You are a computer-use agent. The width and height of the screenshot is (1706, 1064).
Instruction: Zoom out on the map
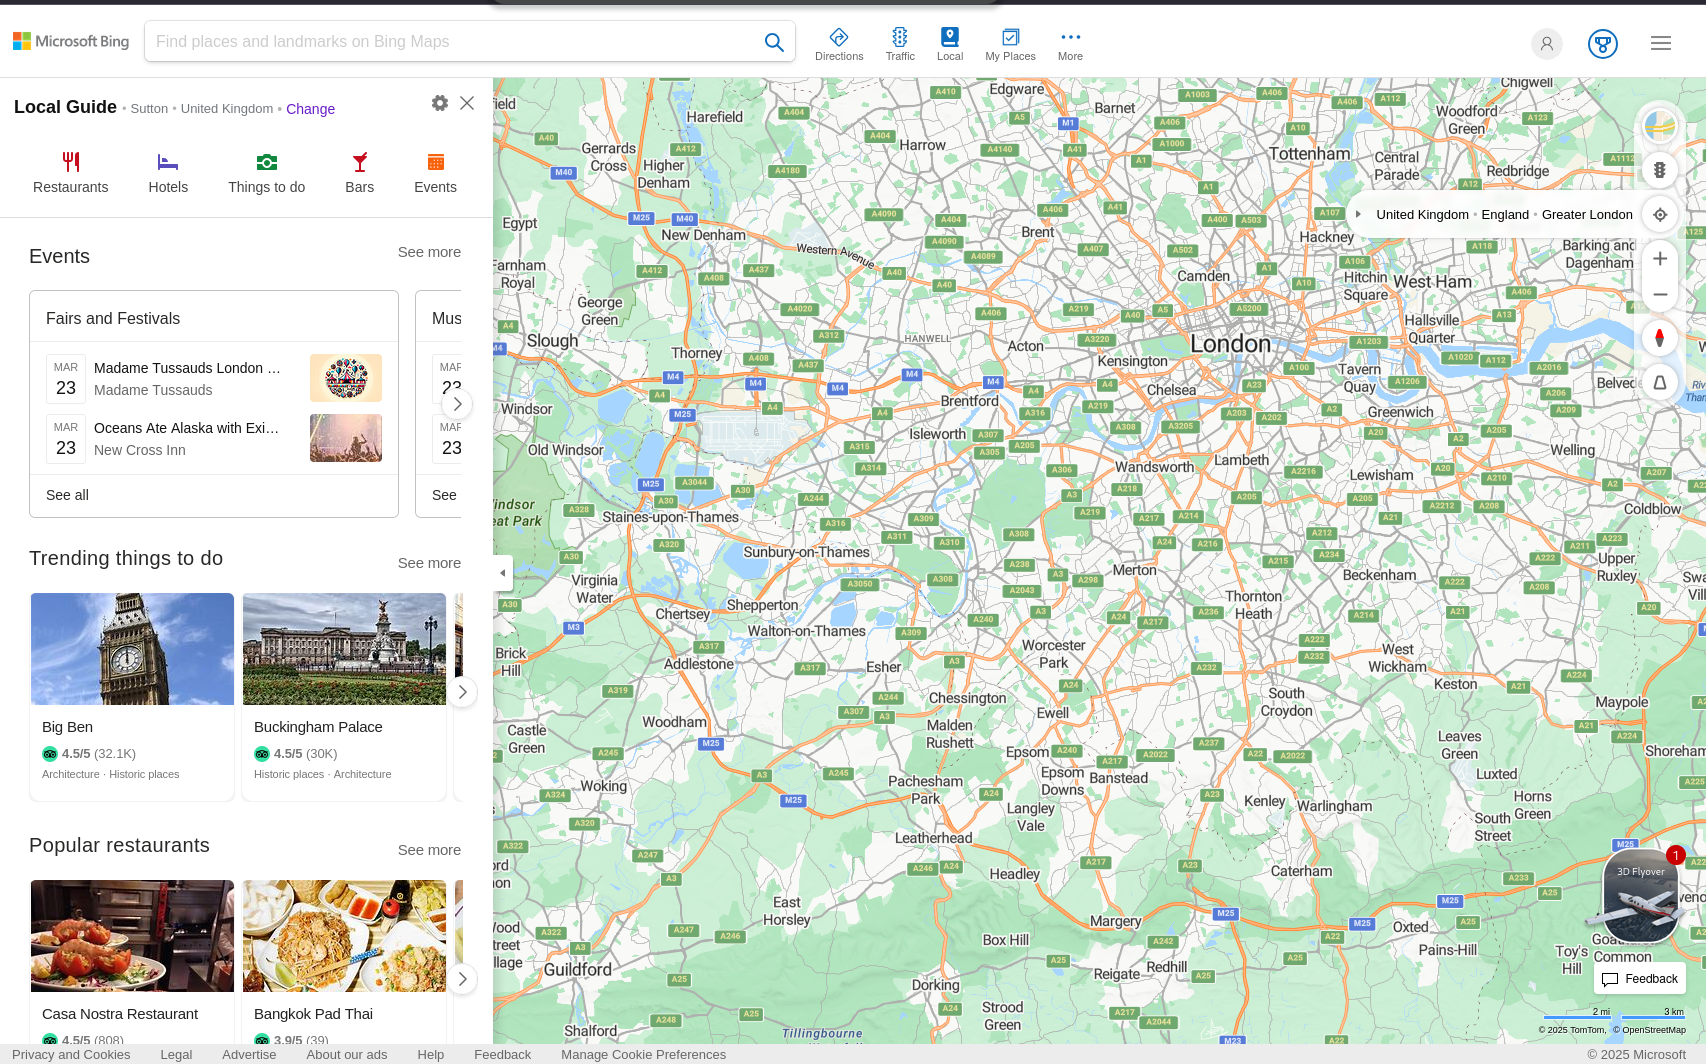pos(1660,294)
